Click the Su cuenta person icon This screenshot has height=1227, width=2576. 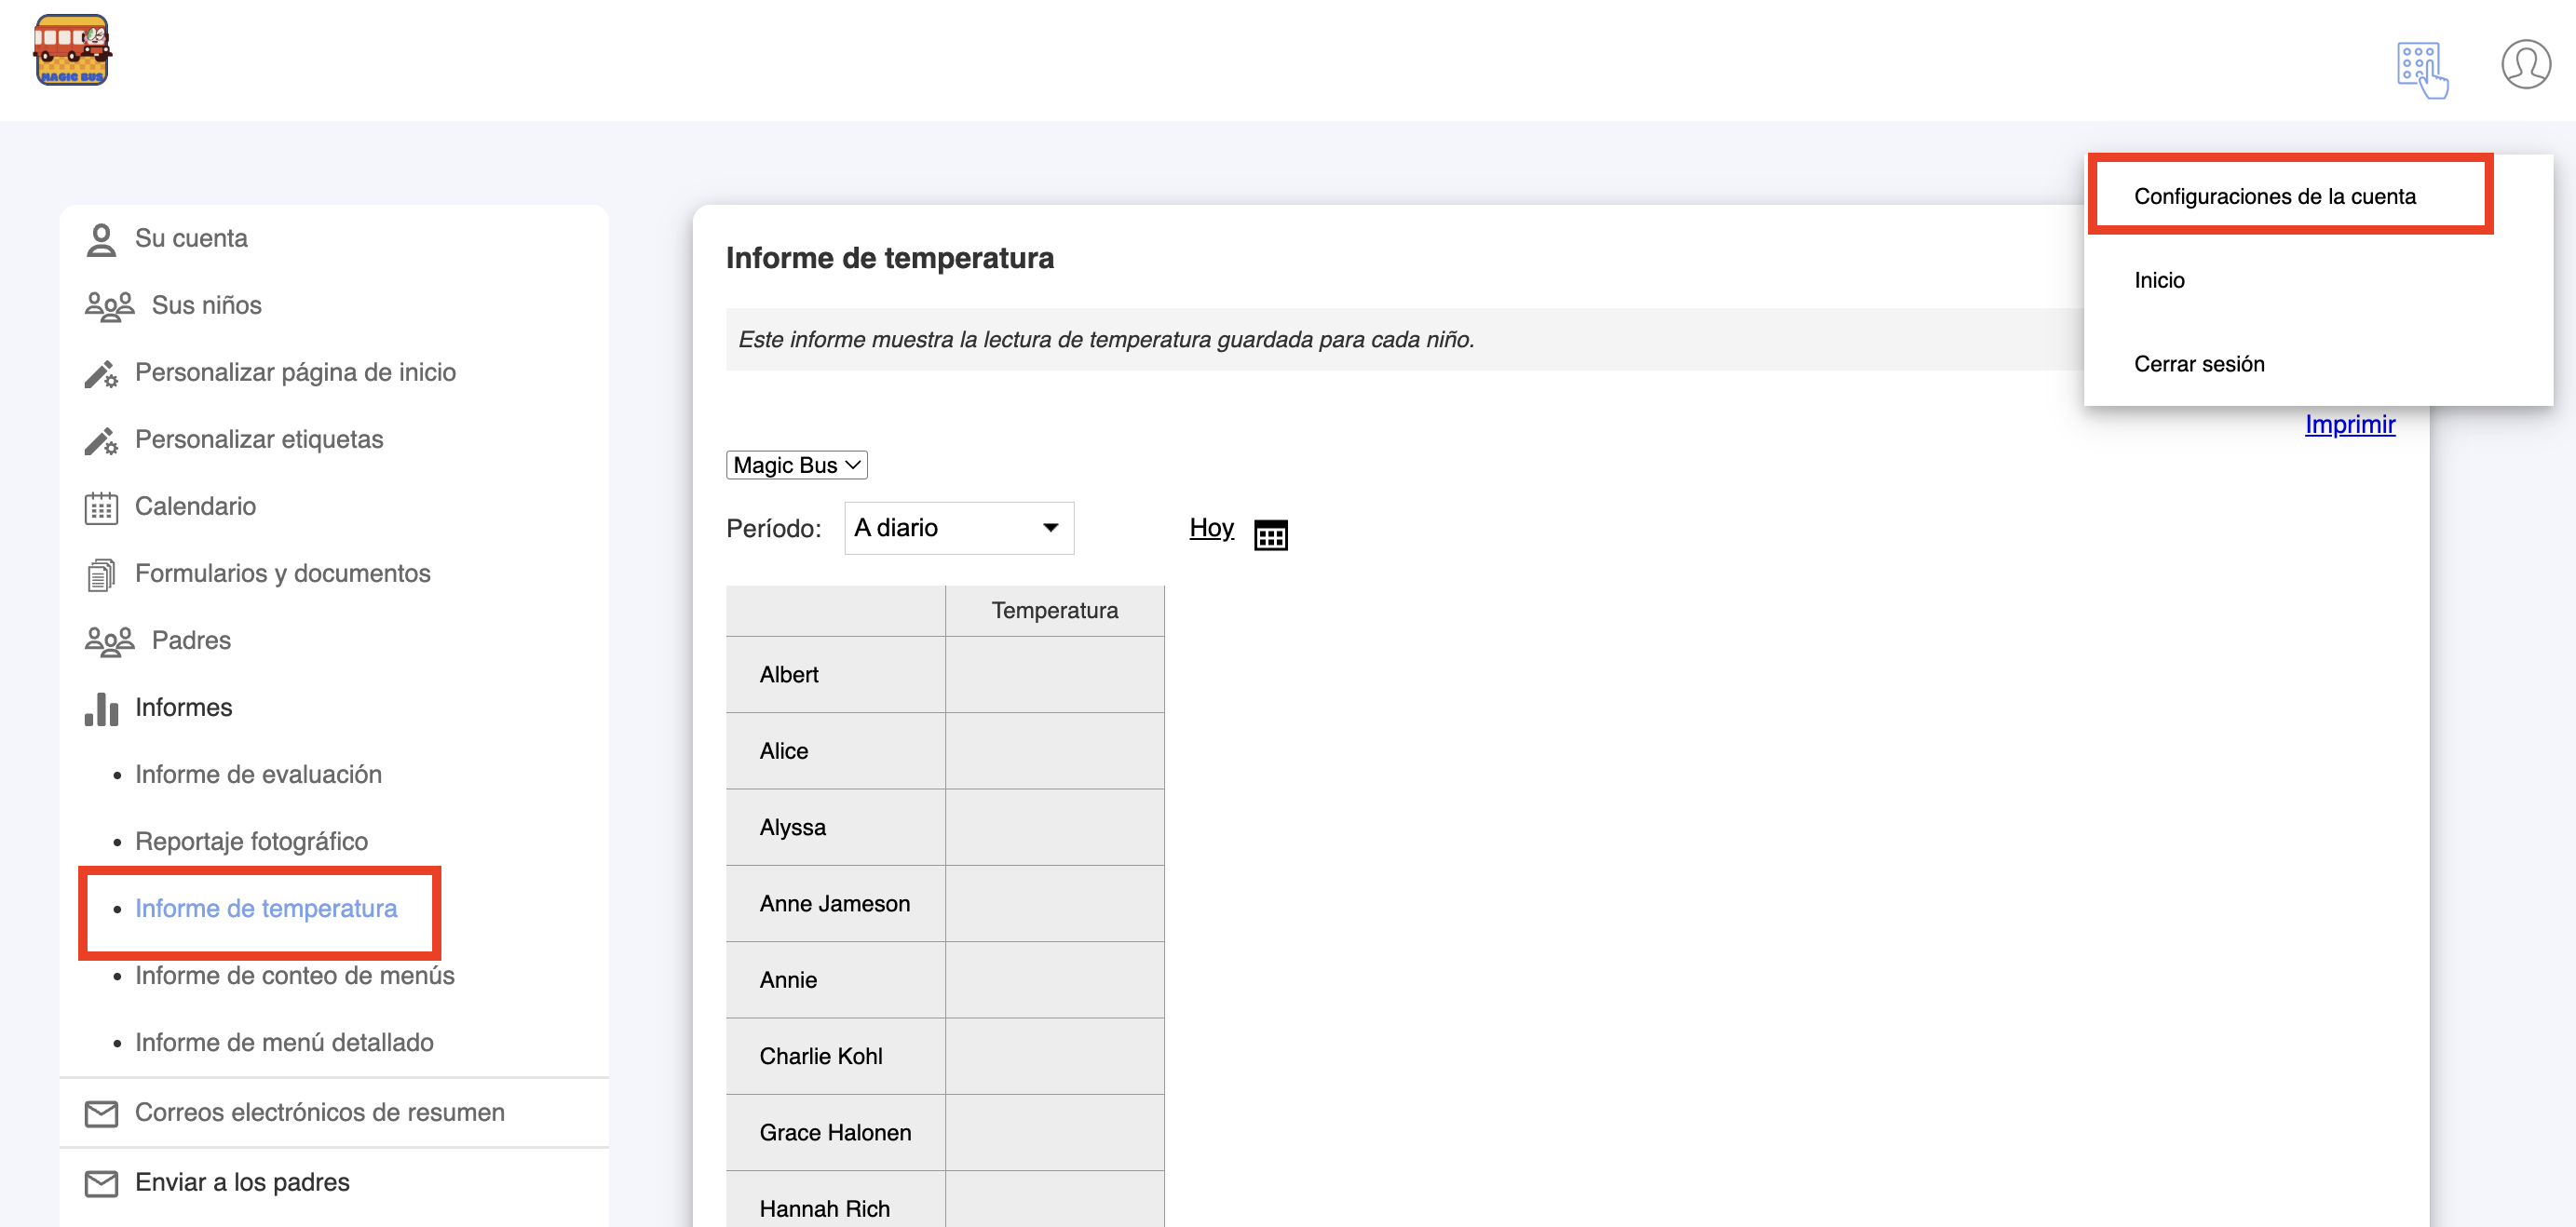101,239
